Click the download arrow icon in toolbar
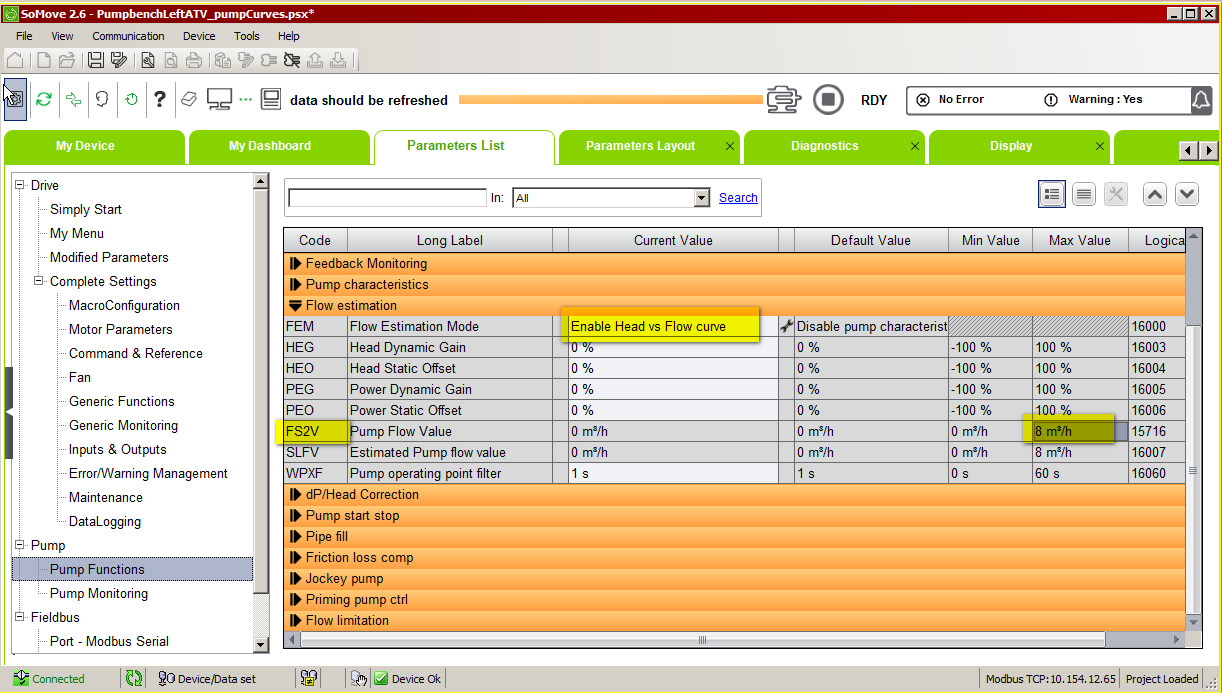 pyautogui.click(x=339, y=60)
